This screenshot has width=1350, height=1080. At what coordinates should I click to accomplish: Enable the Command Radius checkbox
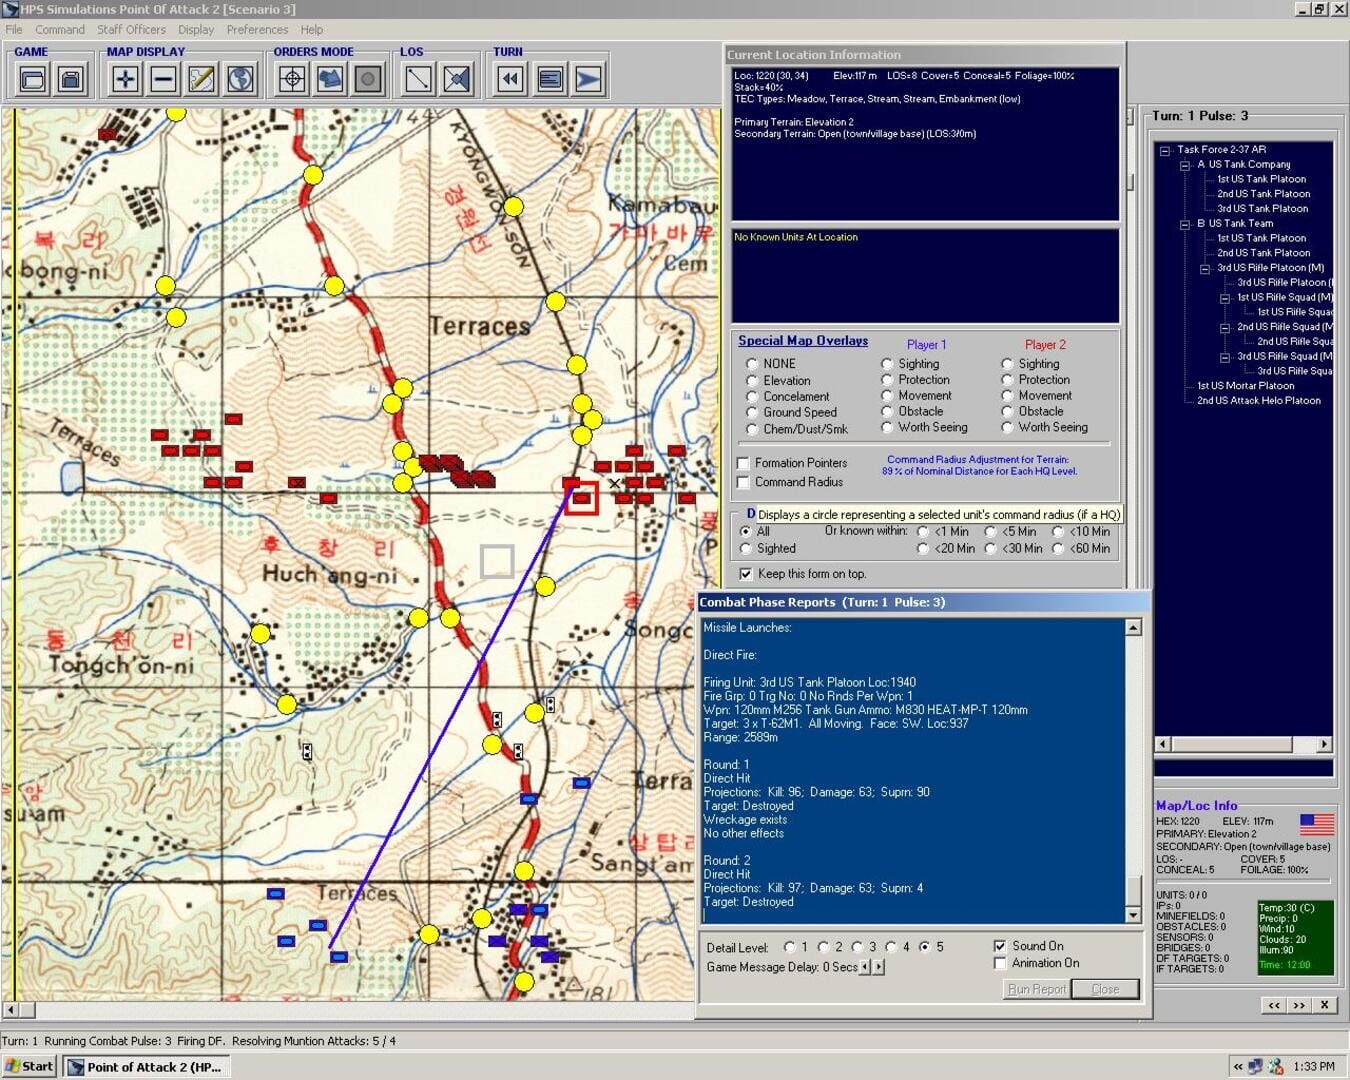744,482
